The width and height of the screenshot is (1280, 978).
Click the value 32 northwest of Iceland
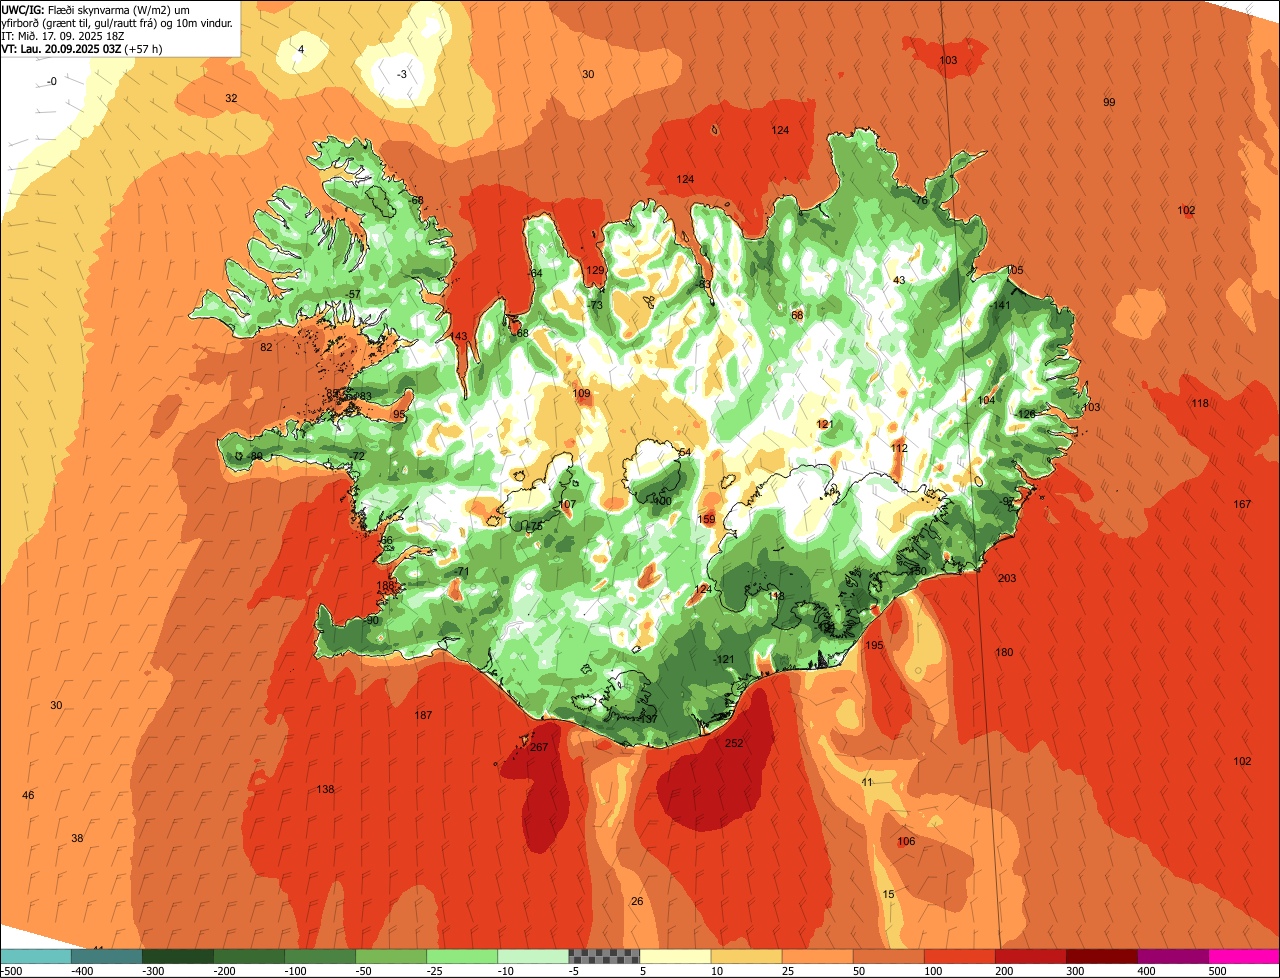click(x=231, y=98)
